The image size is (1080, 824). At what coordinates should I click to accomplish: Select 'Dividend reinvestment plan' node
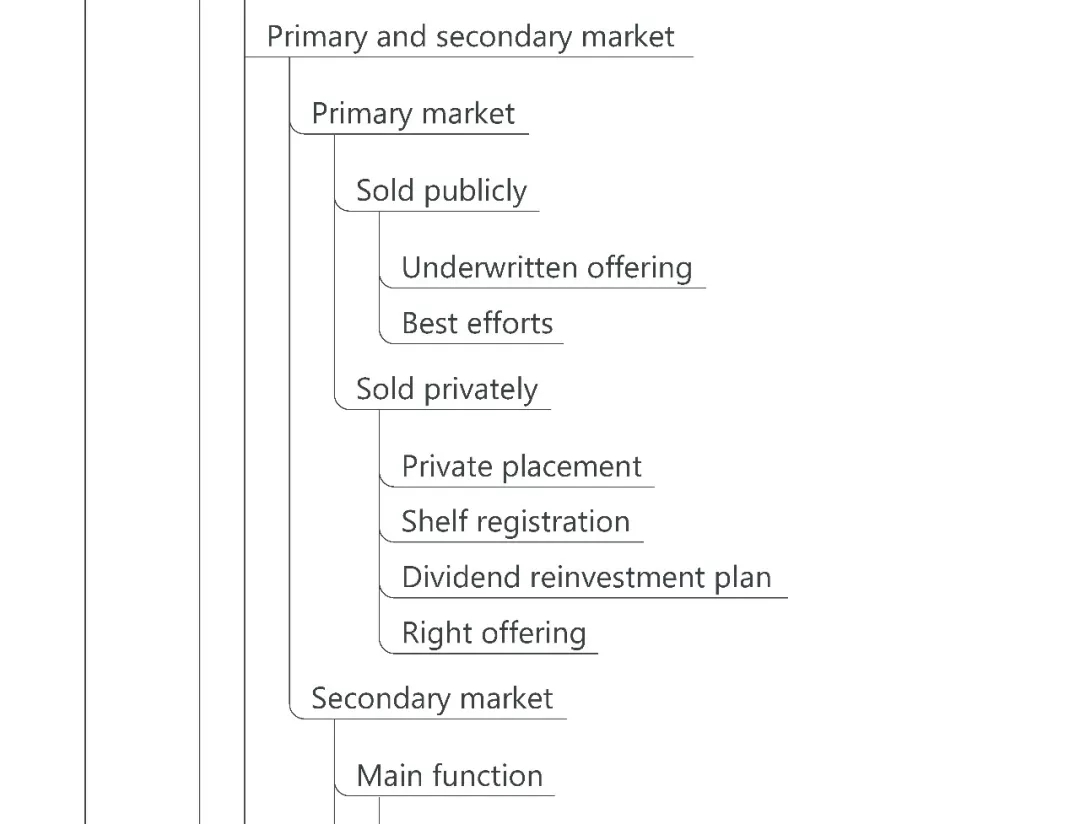point(586,577)
